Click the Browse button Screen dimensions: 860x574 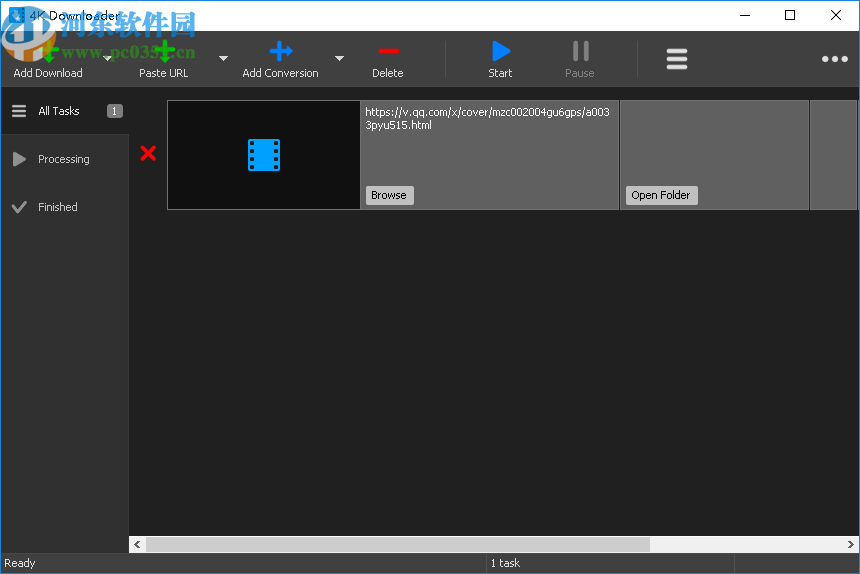(x=389, y=195)
